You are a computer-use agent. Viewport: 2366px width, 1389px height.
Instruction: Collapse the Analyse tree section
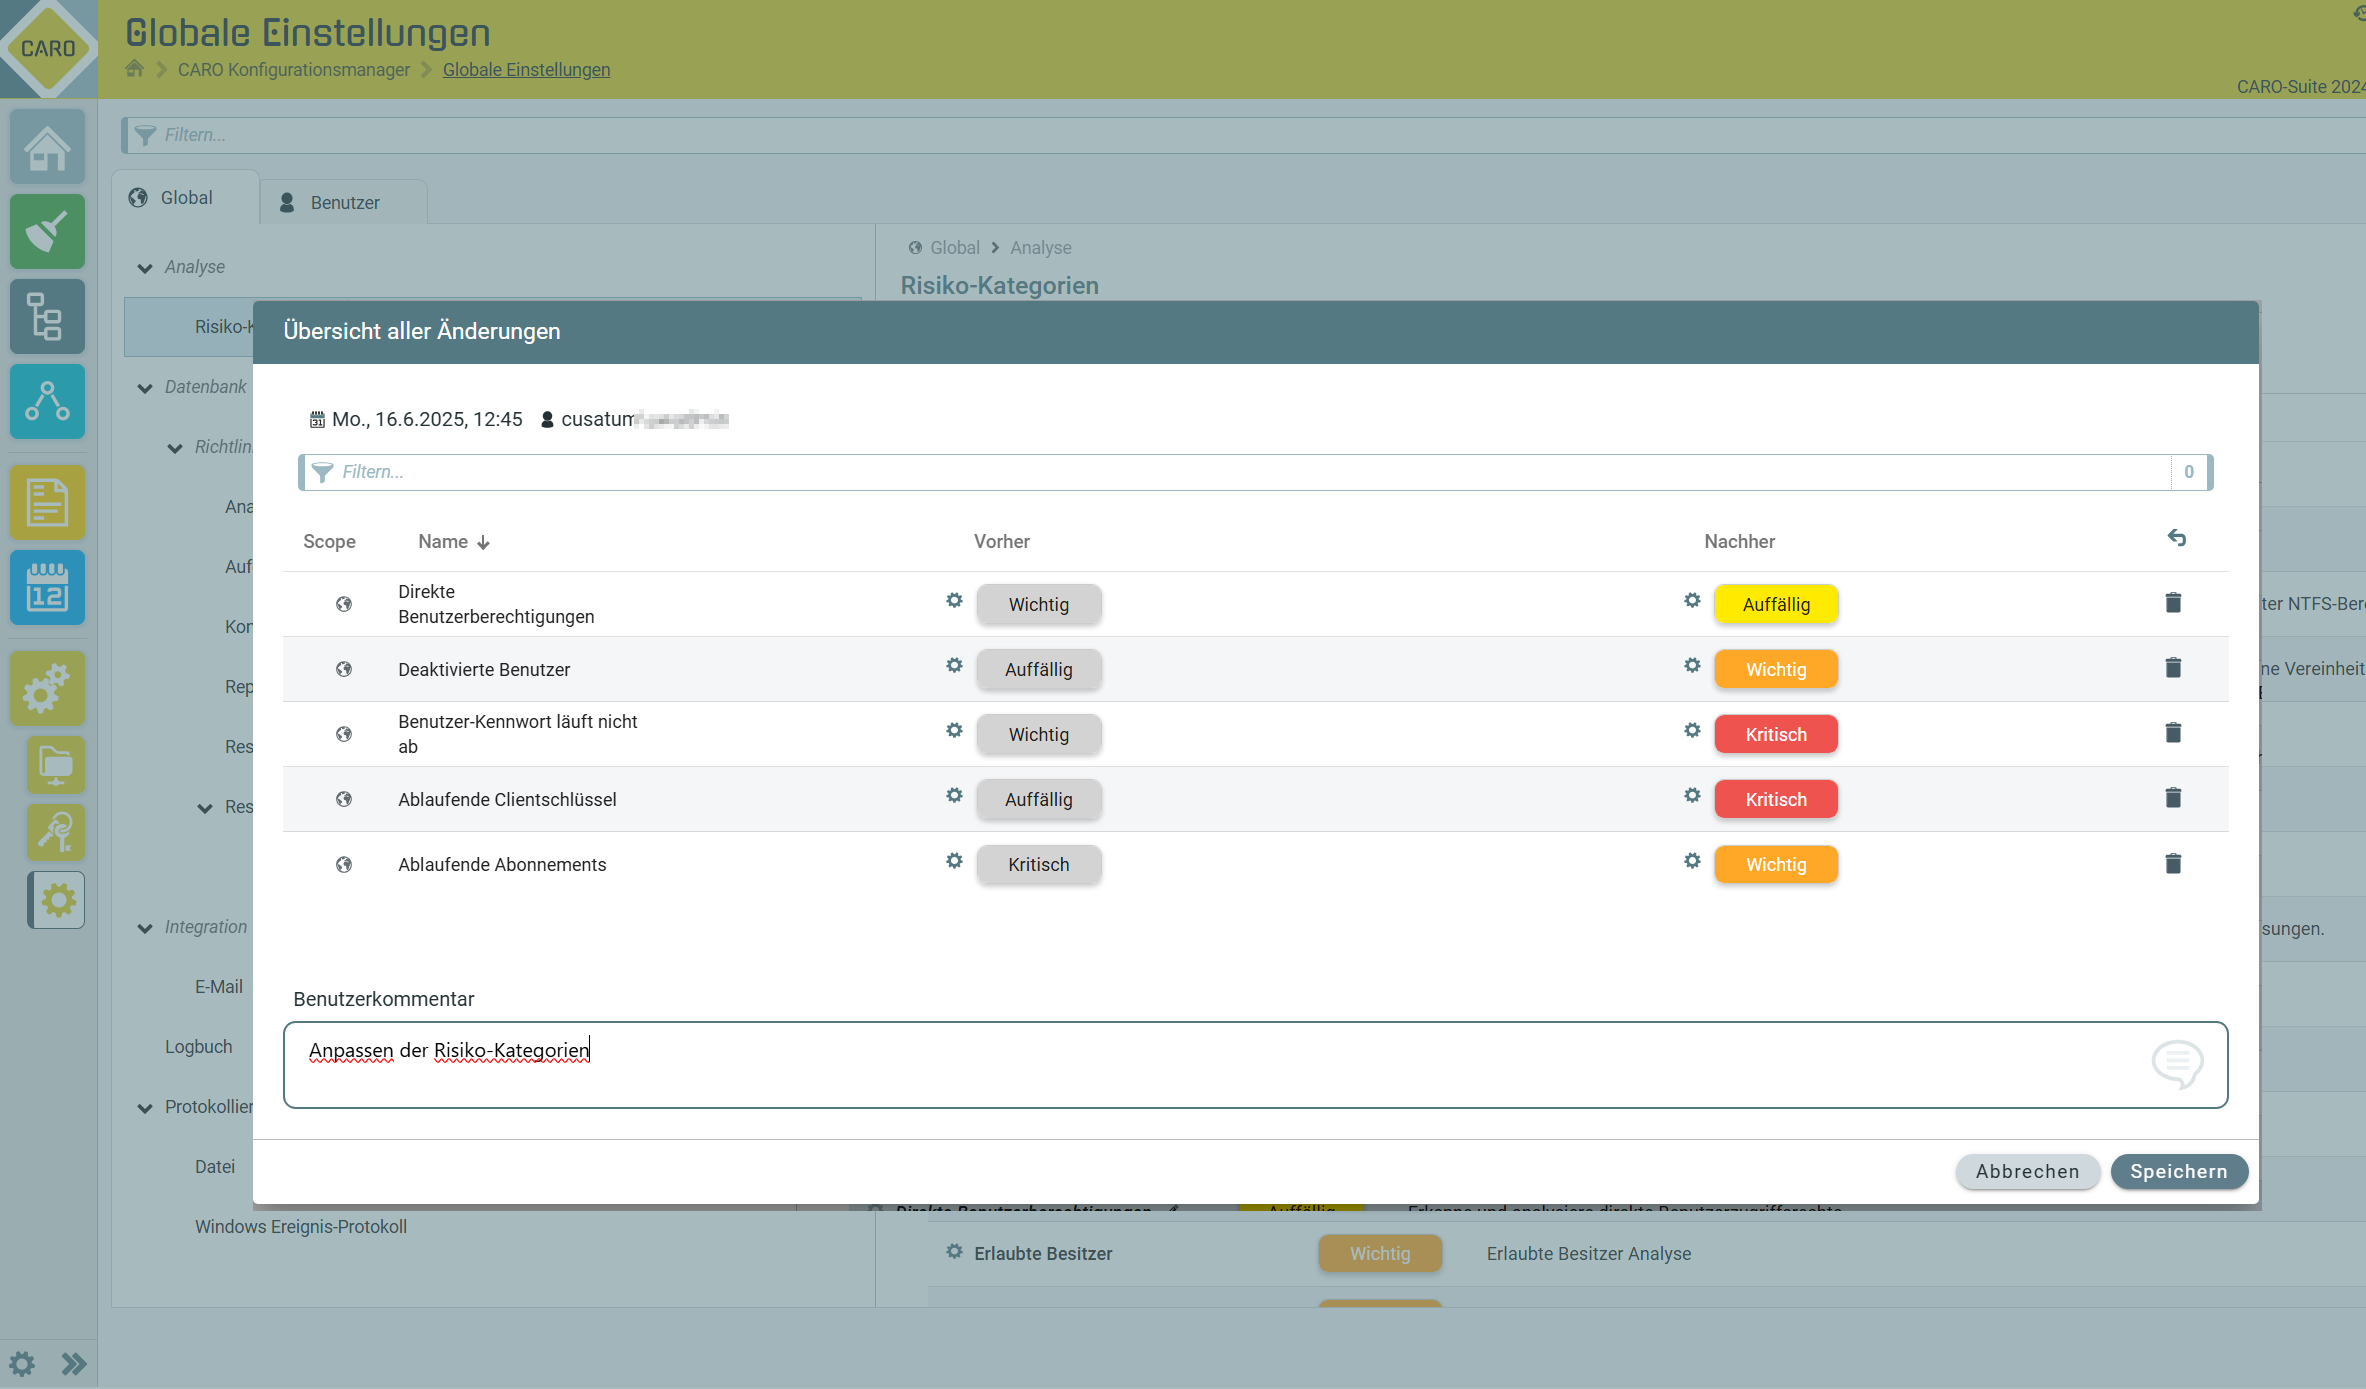click(145, 268)
